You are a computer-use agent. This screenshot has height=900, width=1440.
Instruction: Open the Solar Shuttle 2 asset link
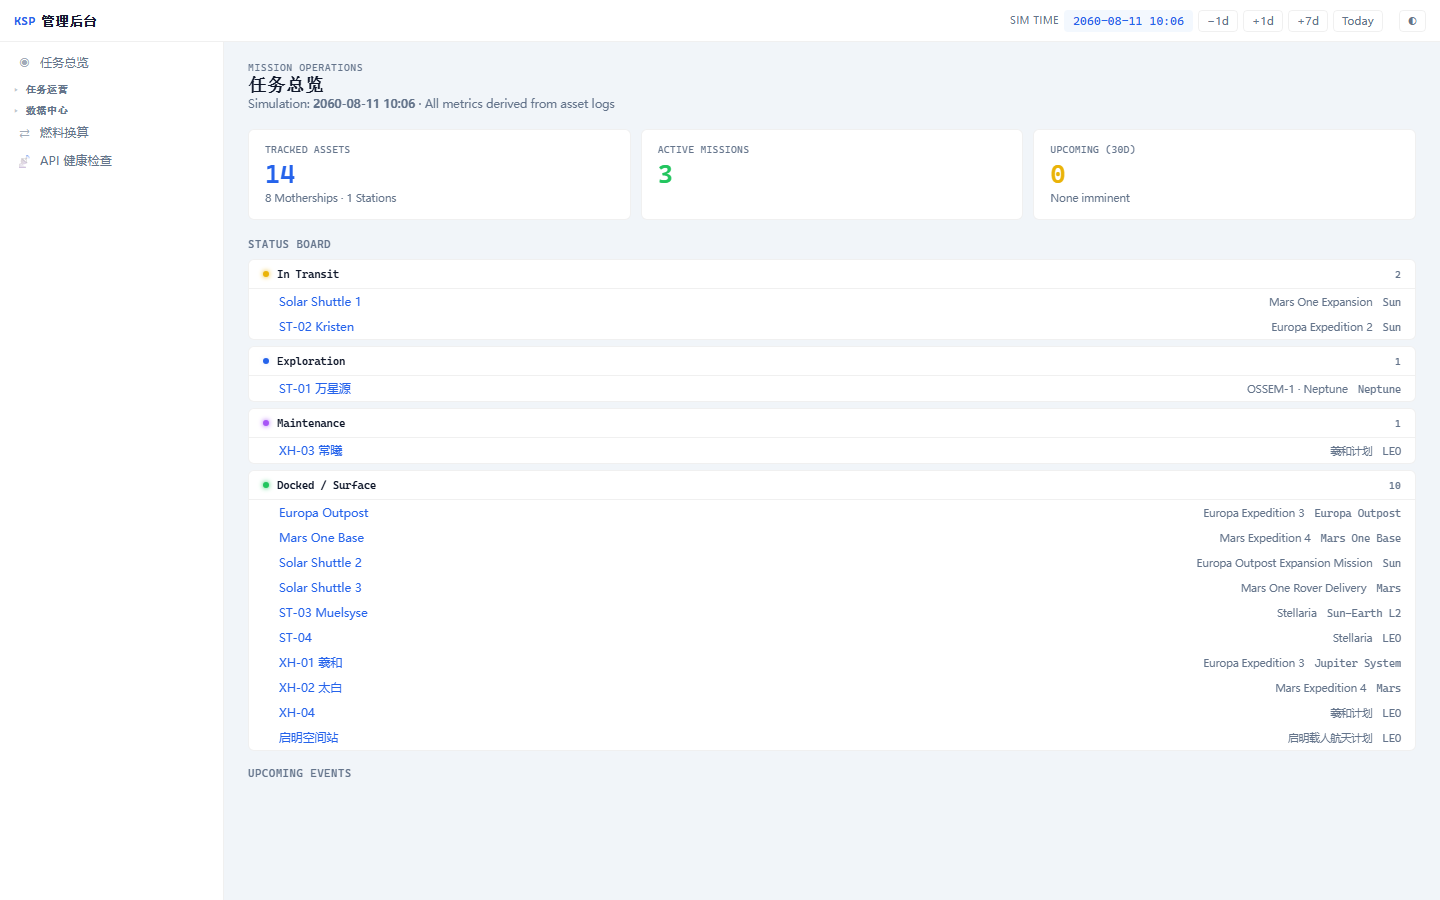[x=320, y=563]
